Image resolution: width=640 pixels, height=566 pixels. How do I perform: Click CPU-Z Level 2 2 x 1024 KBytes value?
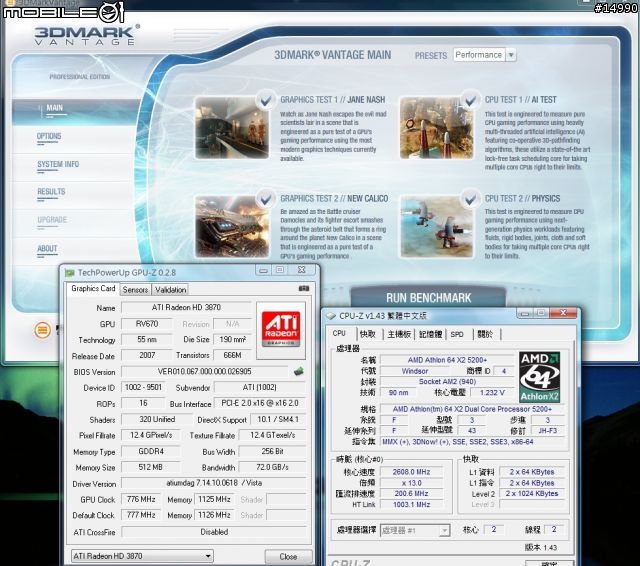[x=532, y=494]
